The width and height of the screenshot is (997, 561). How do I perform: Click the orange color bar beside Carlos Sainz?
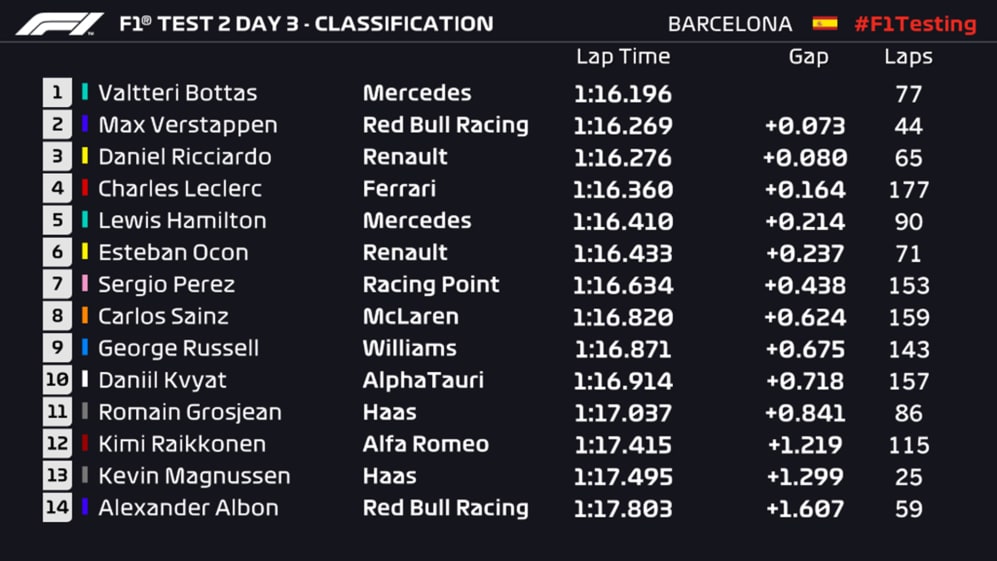[x=86, y=317]
